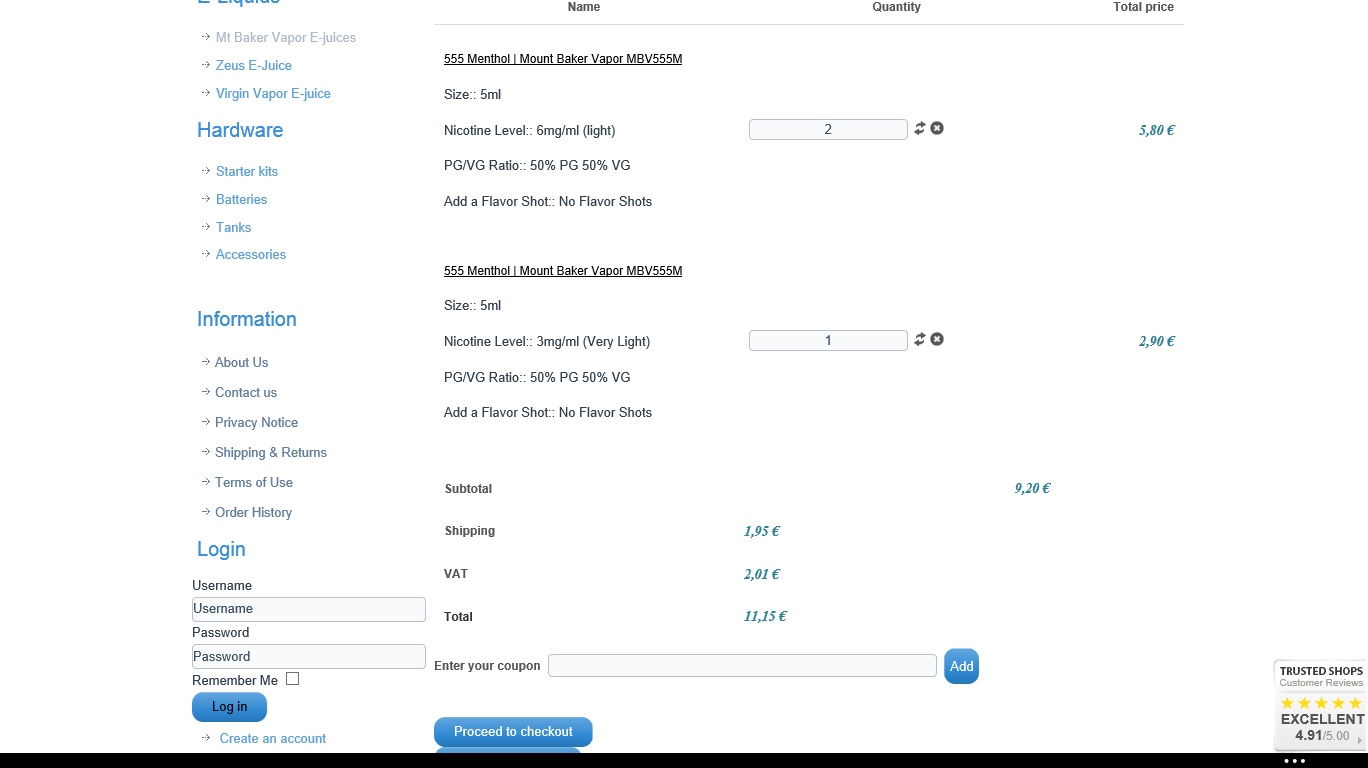Remove the 6mg/ml item from cart
The image size is (1368, 768).
pyautogui.click(x=937, y=128)
